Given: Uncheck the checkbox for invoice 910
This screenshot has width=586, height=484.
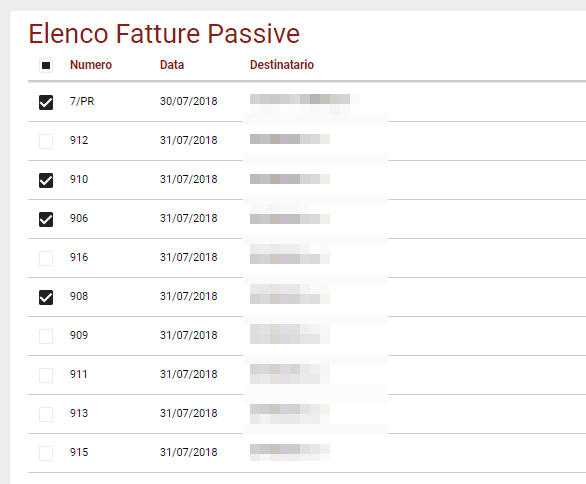Looking at the screenshot, I should coord(46,180).
